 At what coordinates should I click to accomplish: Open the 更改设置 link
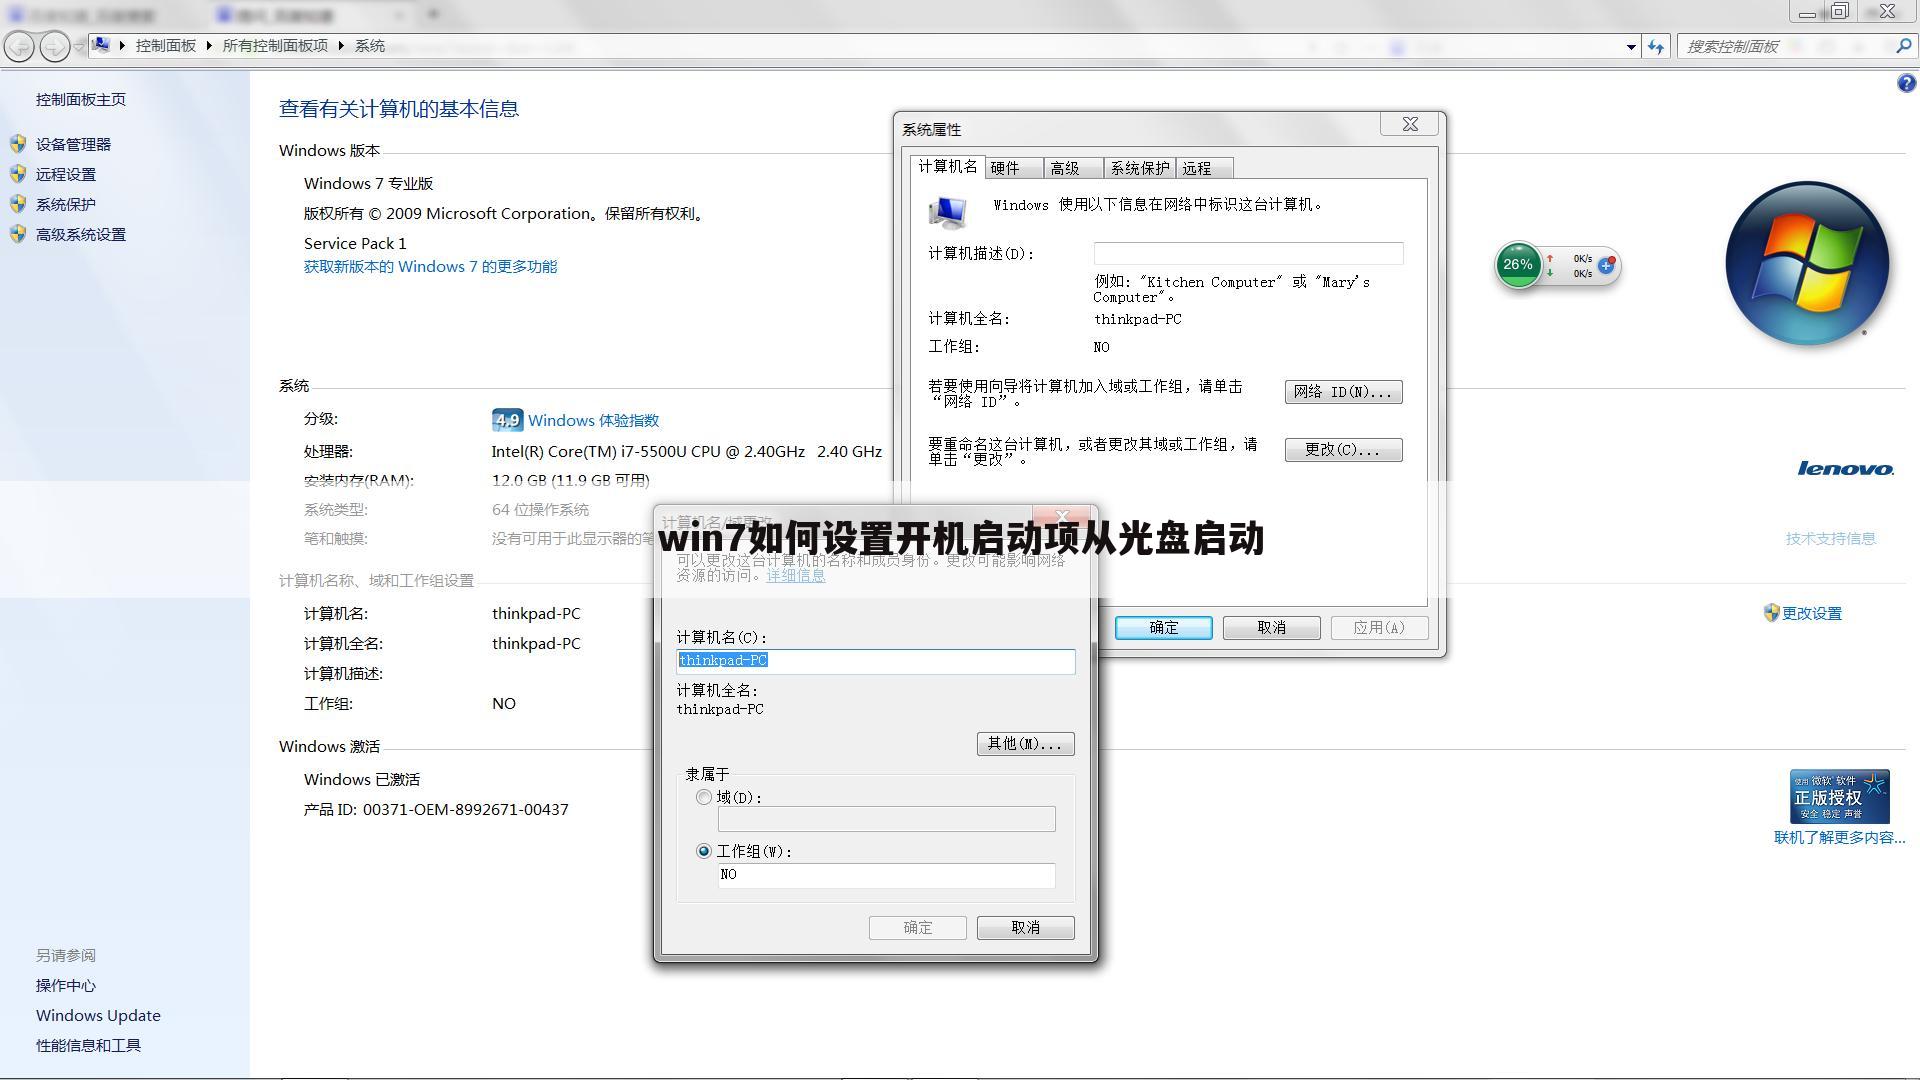click(1811, 613)
